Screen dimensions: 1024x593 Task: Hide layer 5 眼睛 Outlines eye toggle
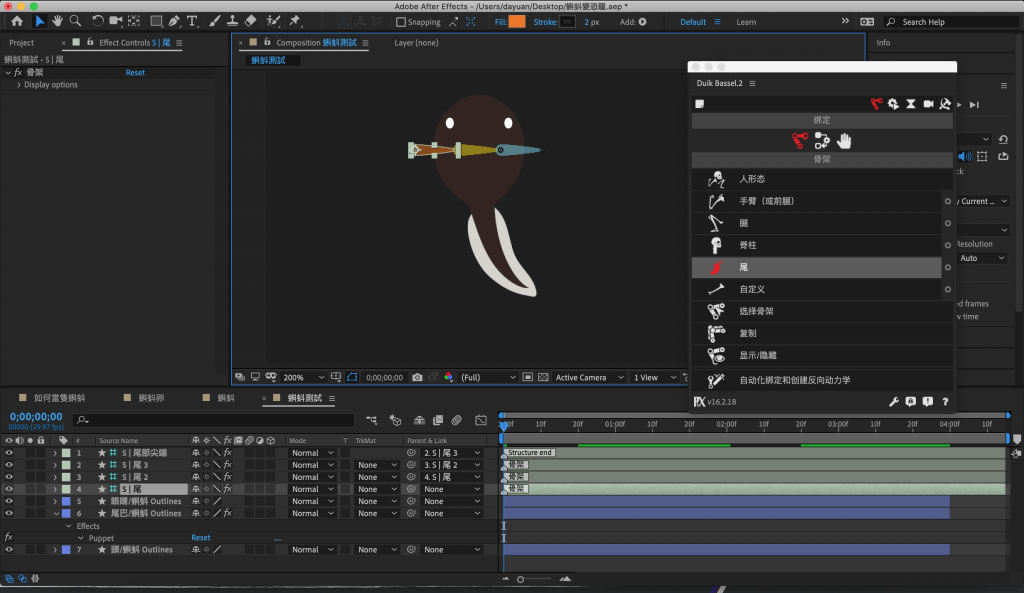tap(9, 501)
